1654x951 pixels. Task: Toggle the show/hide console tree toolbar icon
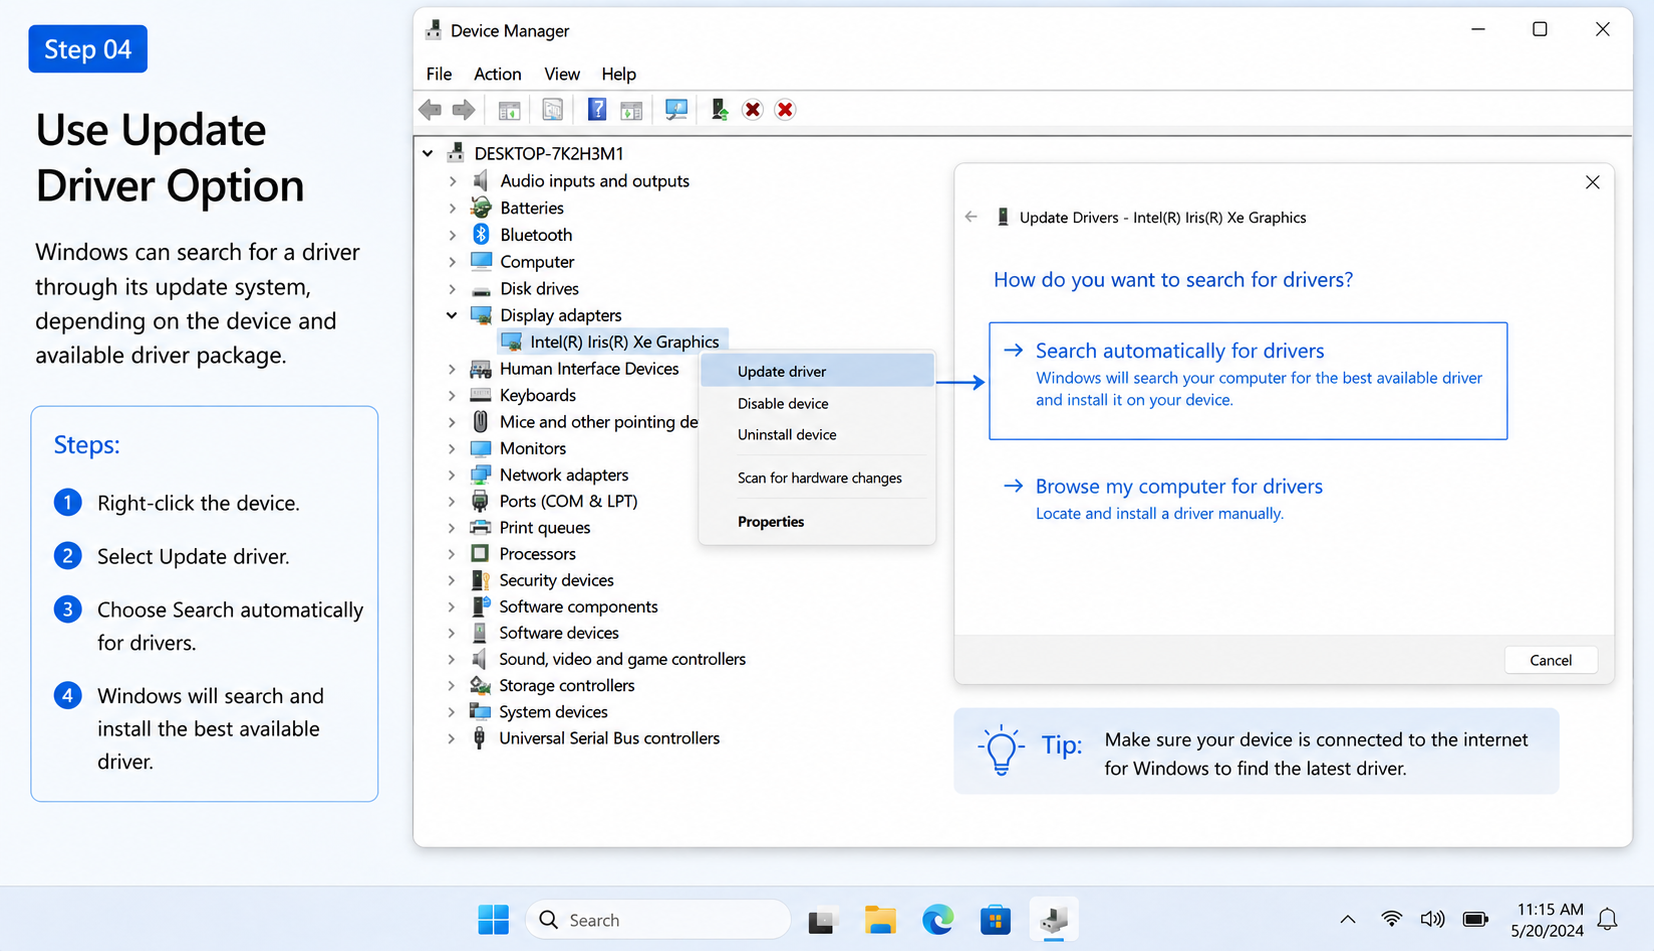point(509,110)
